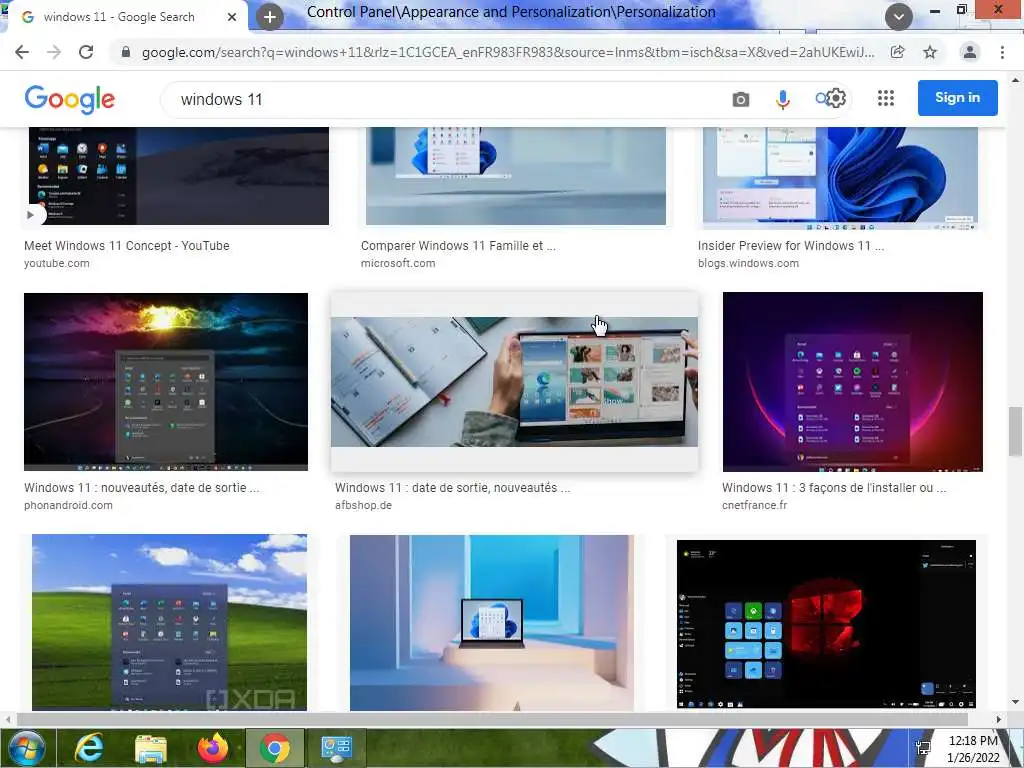Click the voice search microphone icon

tap(782, 99)
